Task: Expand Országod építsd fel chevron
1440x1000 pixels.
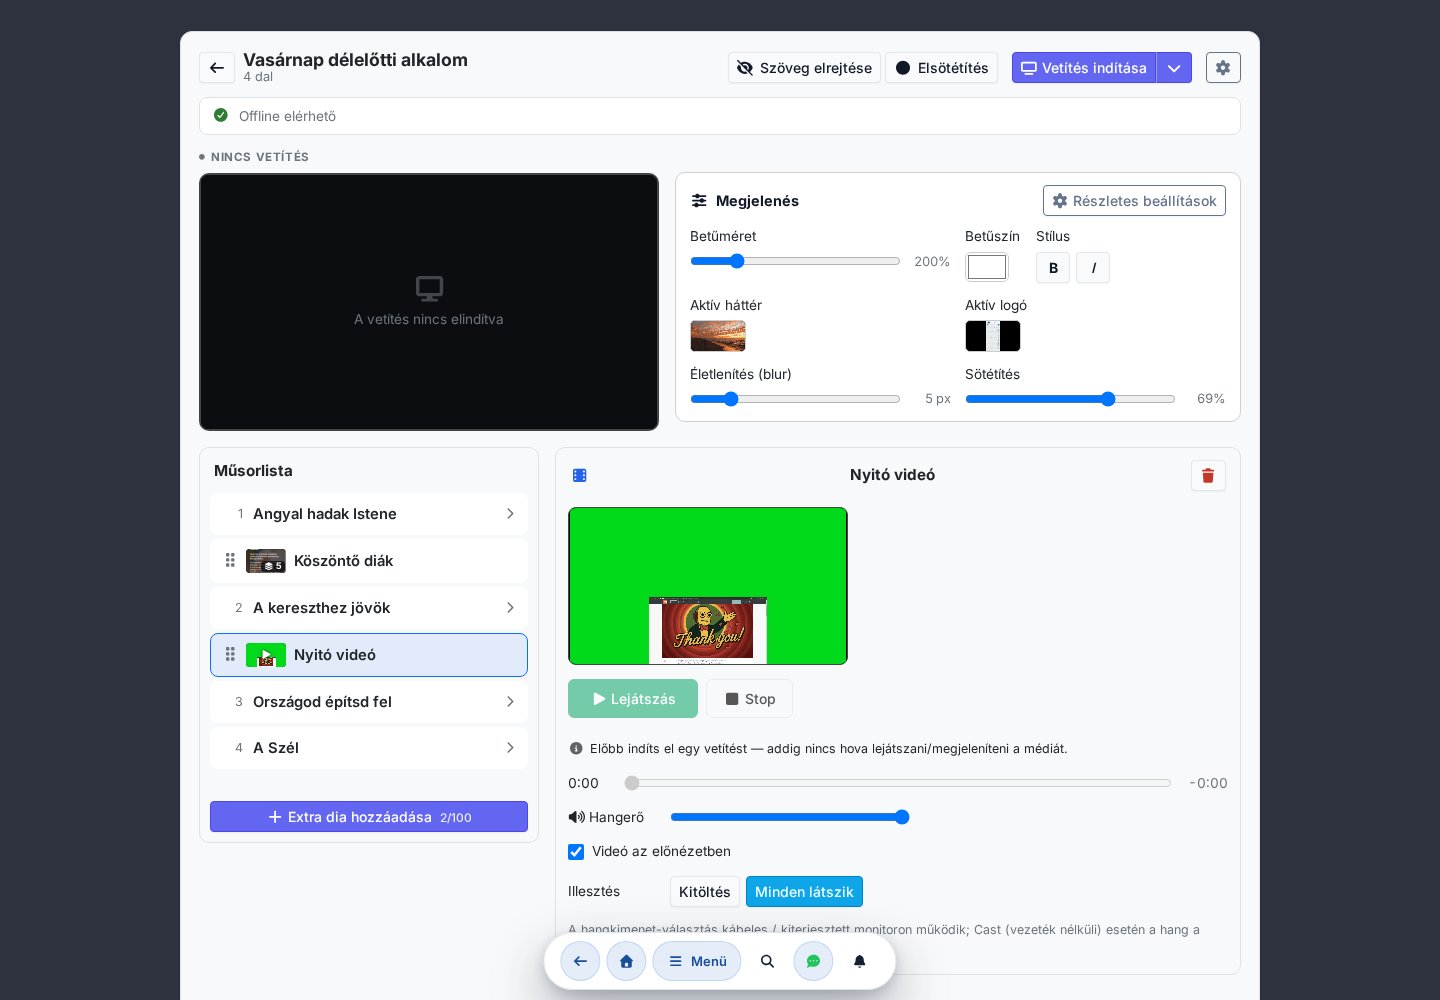Action: [x=510, y=701]
